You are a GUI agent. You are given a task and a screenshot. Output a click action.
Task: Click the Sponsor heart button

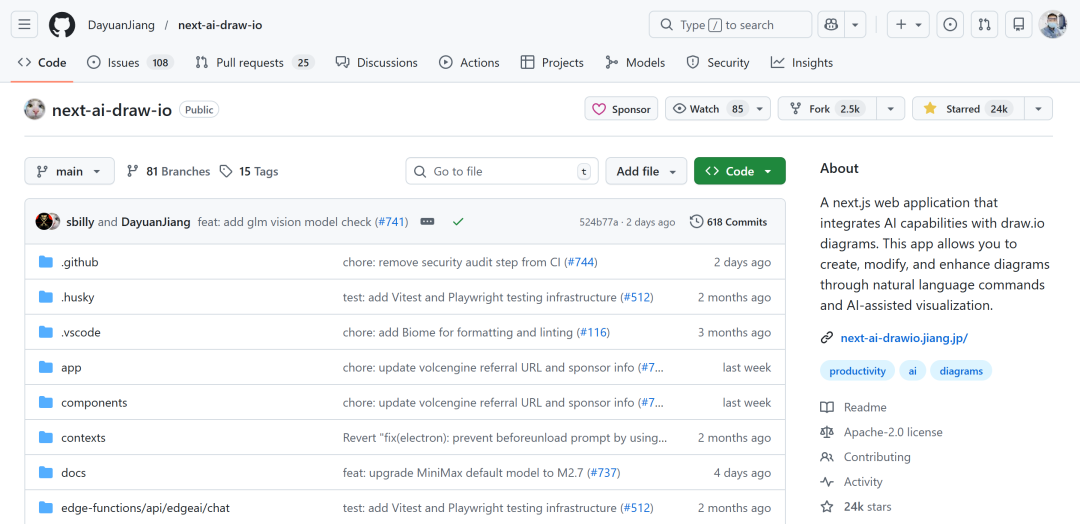621,109
